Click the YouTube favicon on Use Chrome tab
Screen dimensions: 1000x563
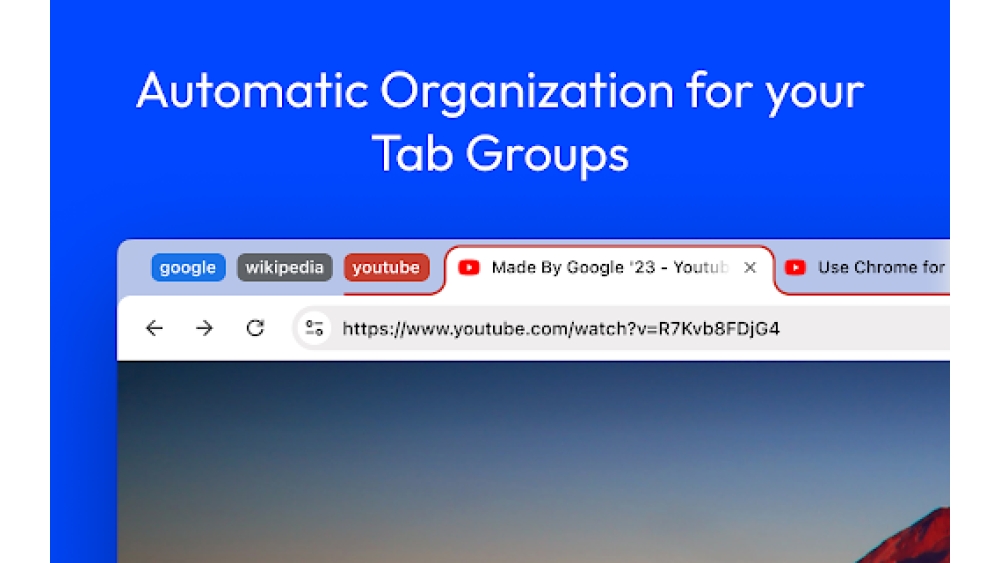click(x=795, y=268)
